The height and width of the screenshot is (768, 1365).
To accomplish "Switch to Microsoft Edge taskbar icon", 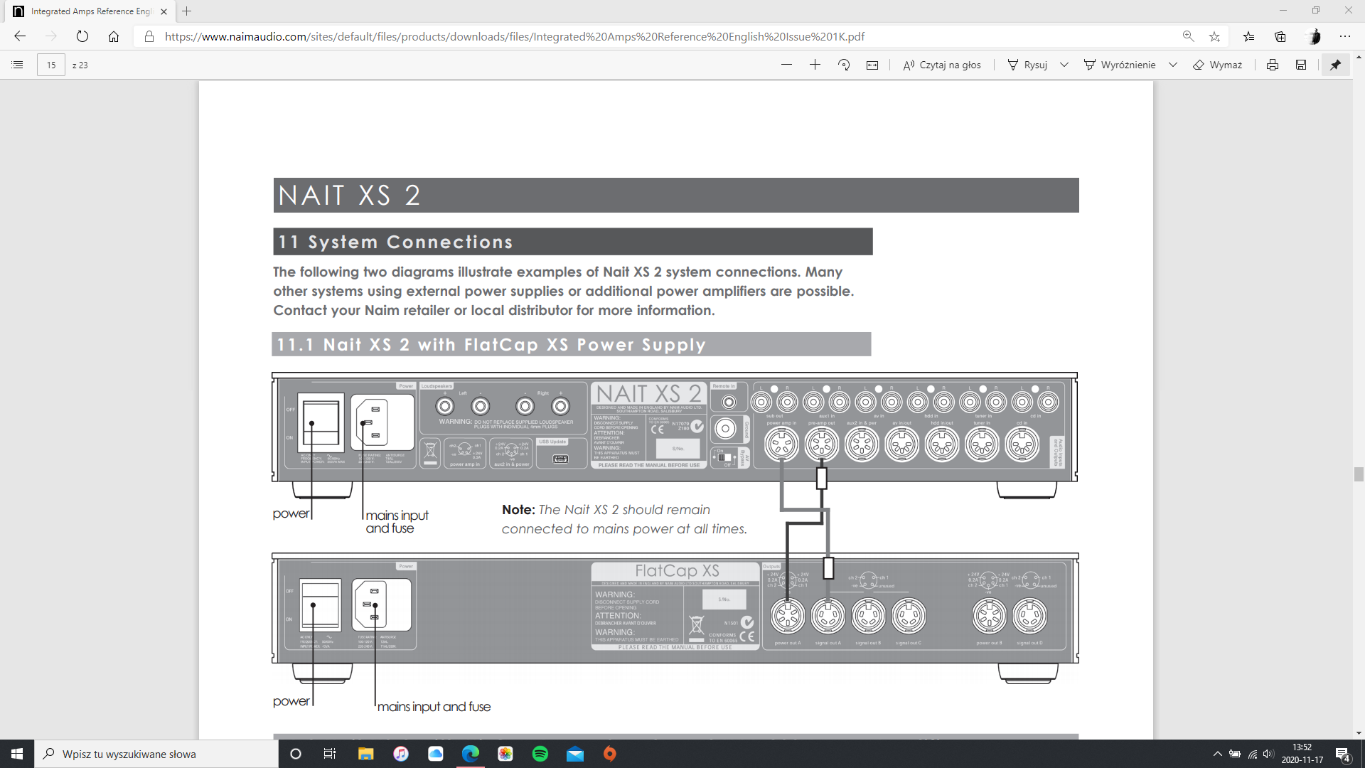I will coord(470,753).
